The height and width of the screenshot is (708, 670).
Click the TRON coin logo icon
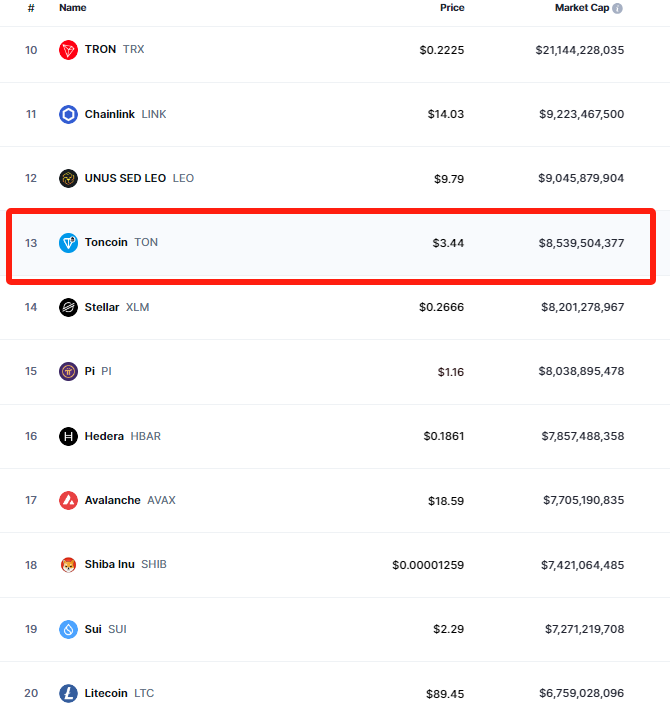coord(68,50)
